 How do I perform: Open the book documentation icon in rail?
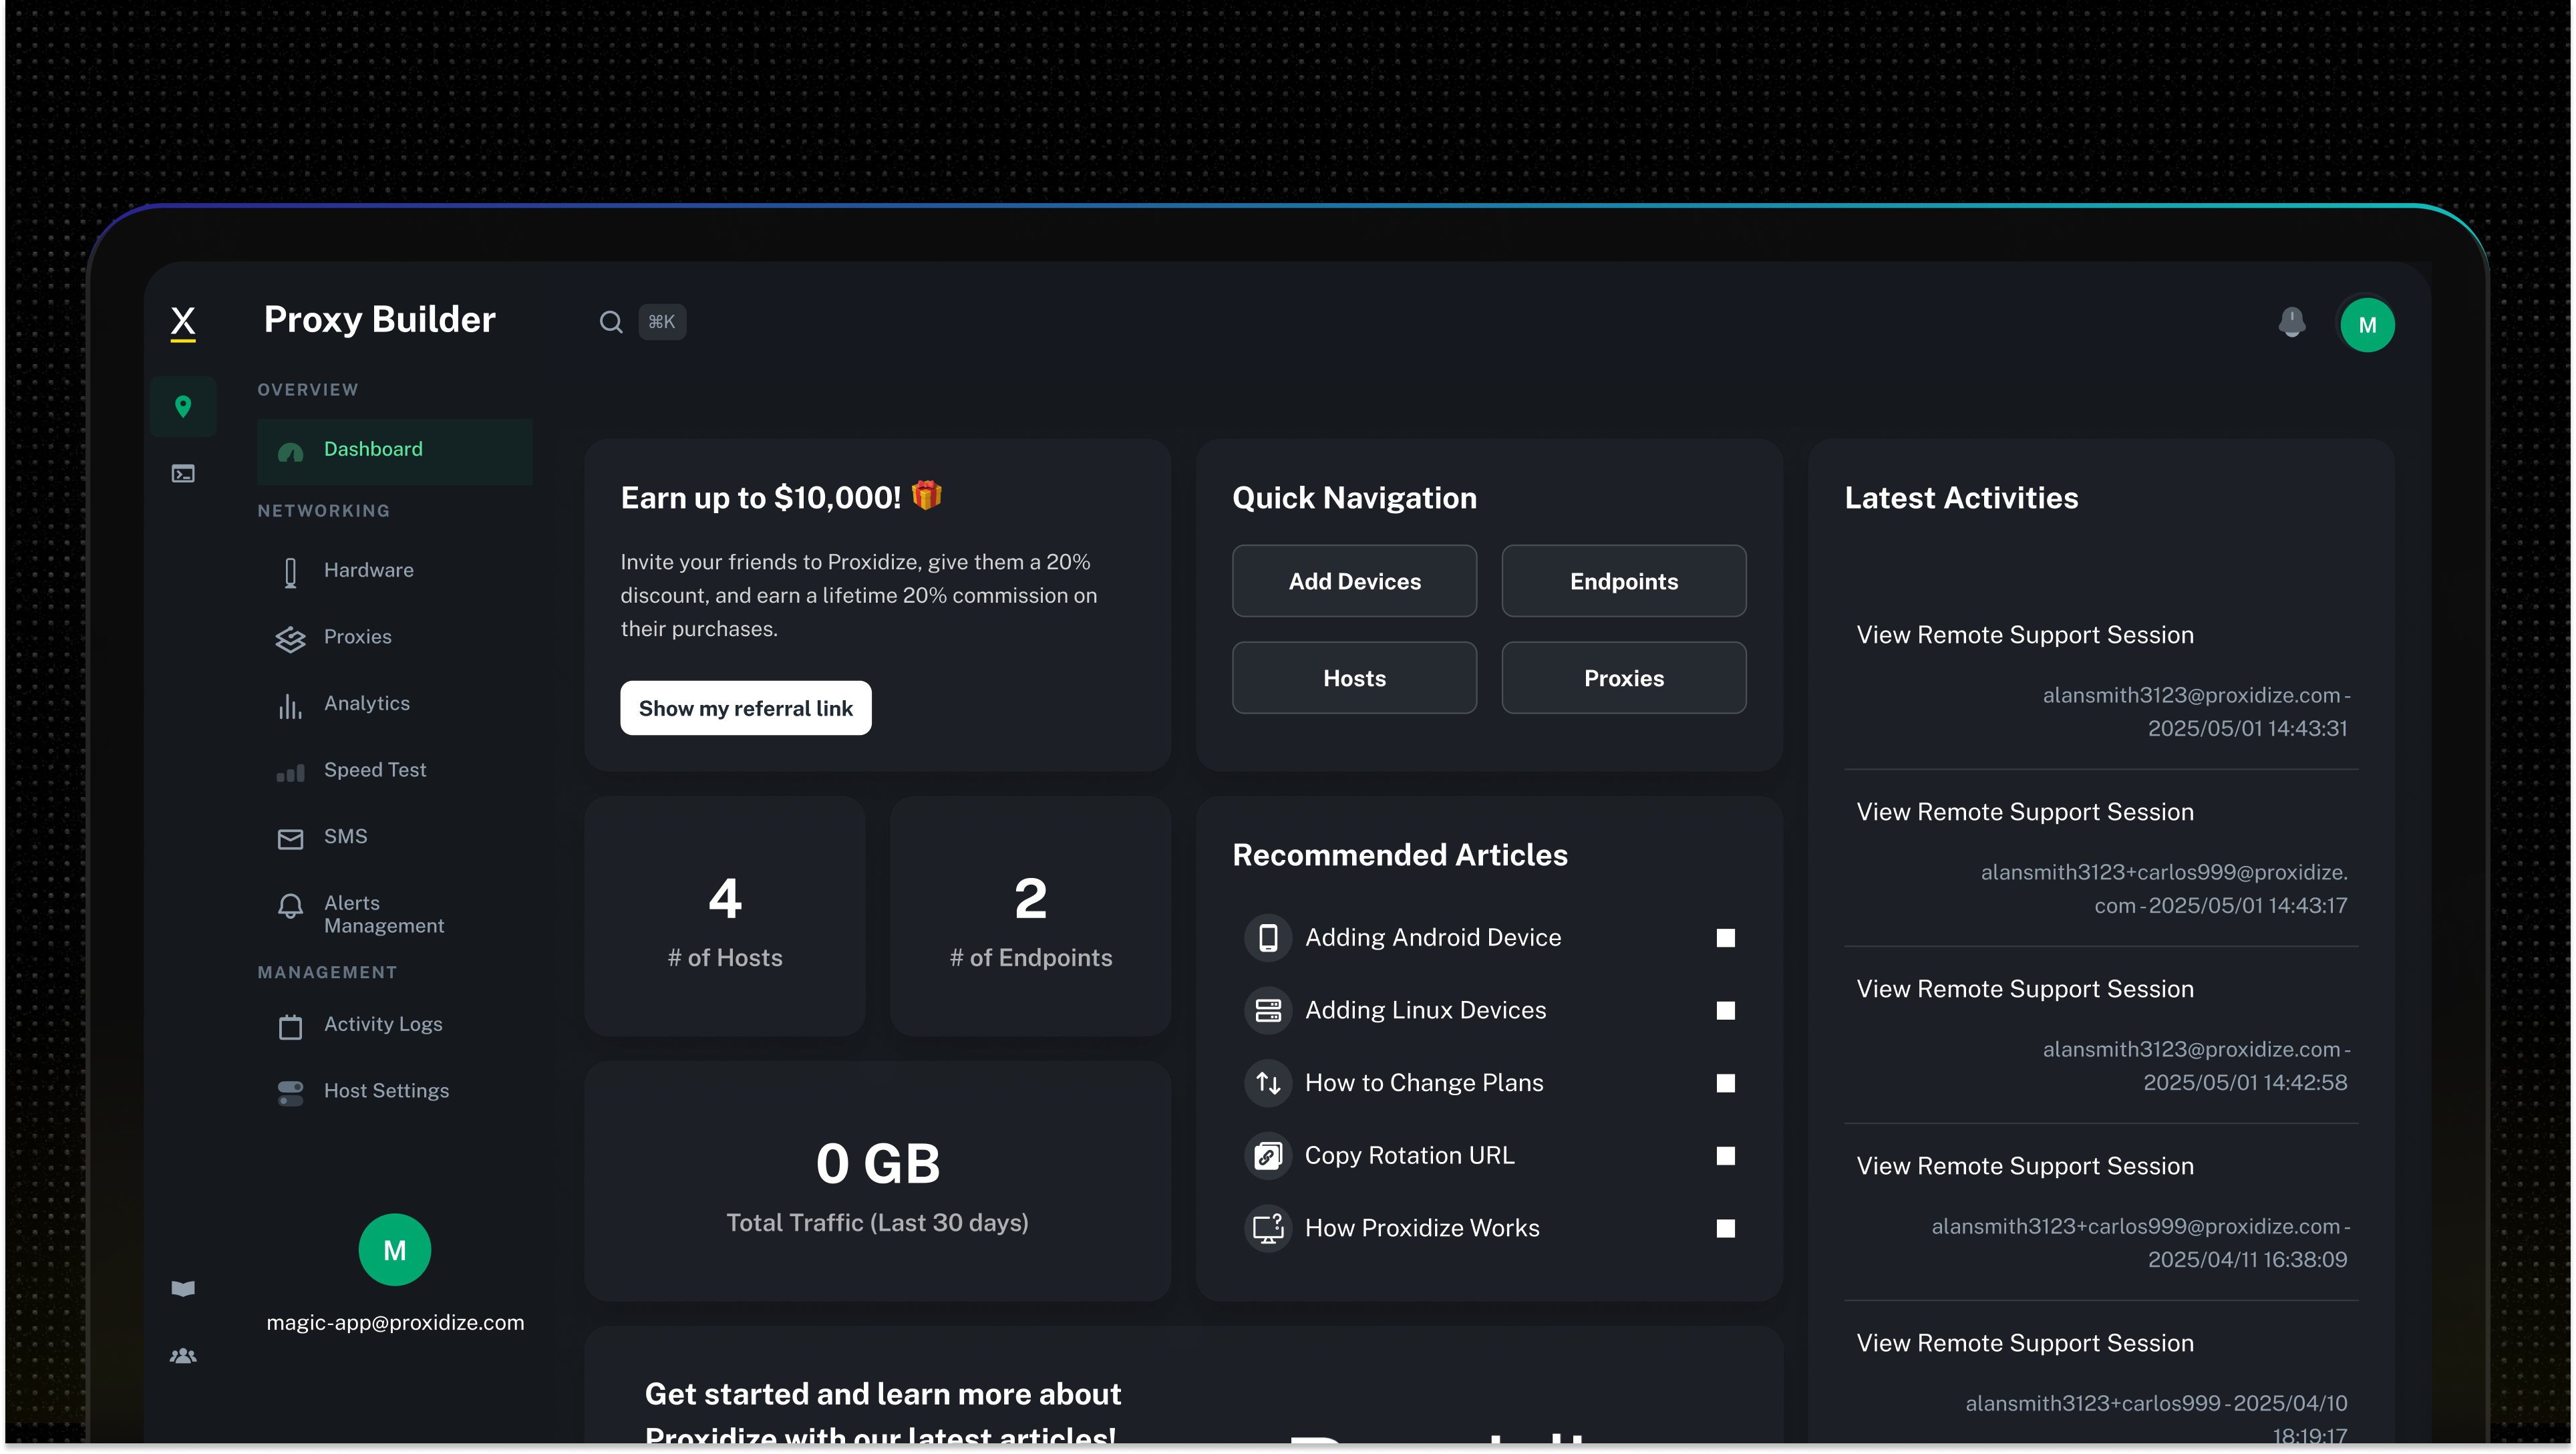tap(183, 1288)
